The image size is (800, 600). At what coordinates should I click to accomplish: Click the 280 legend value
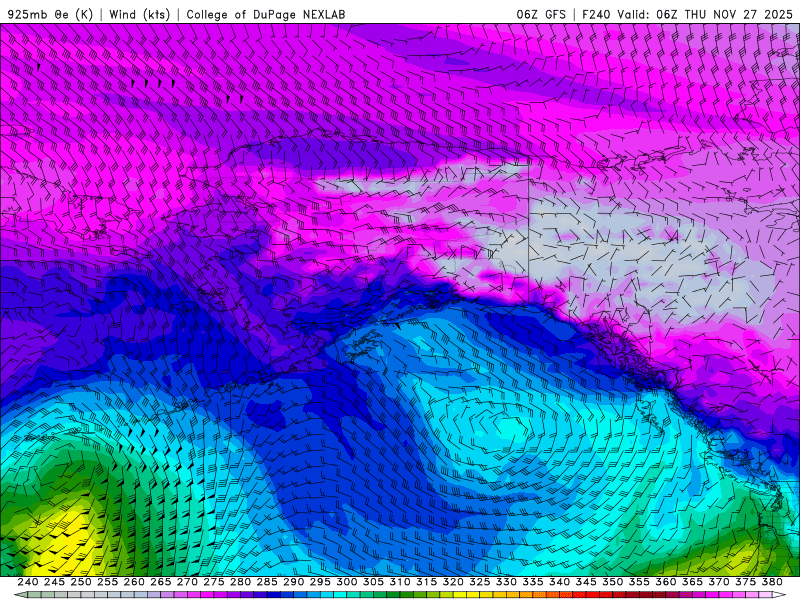pos(240,582)
